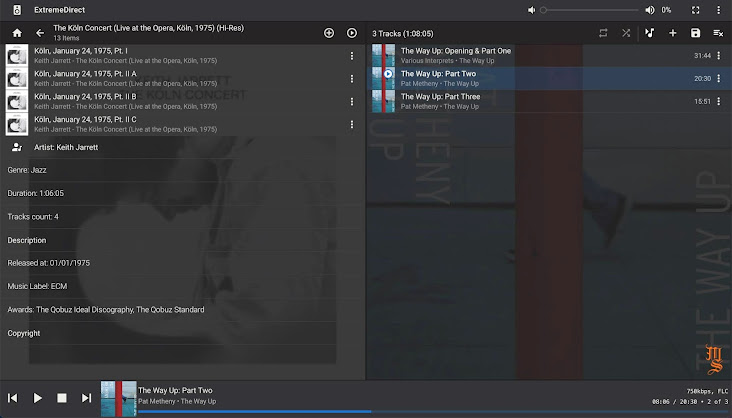Click the 31:44 duration of Part One

[702, 56]
